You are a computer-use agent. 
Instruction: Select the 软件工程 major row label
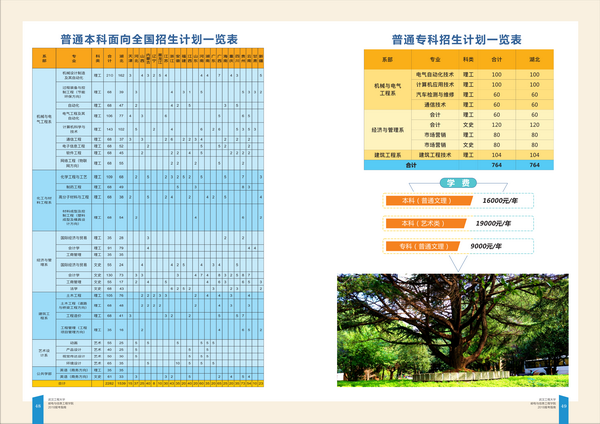tap(73, 153)
